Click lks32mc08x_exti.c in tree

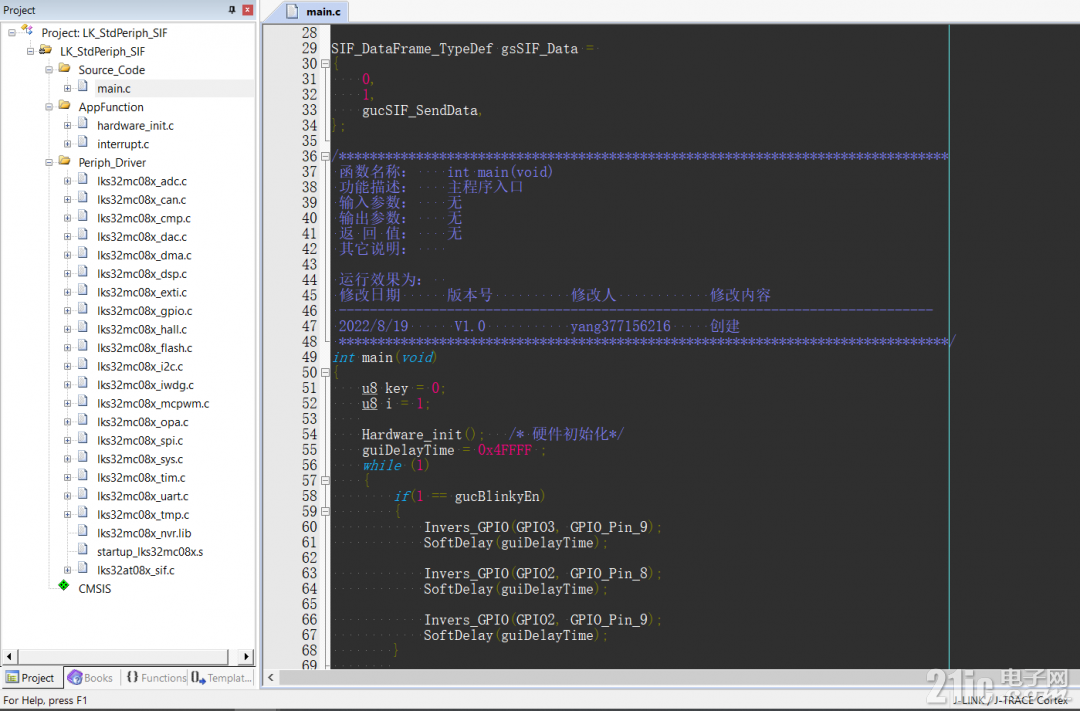tap(142, 292)
